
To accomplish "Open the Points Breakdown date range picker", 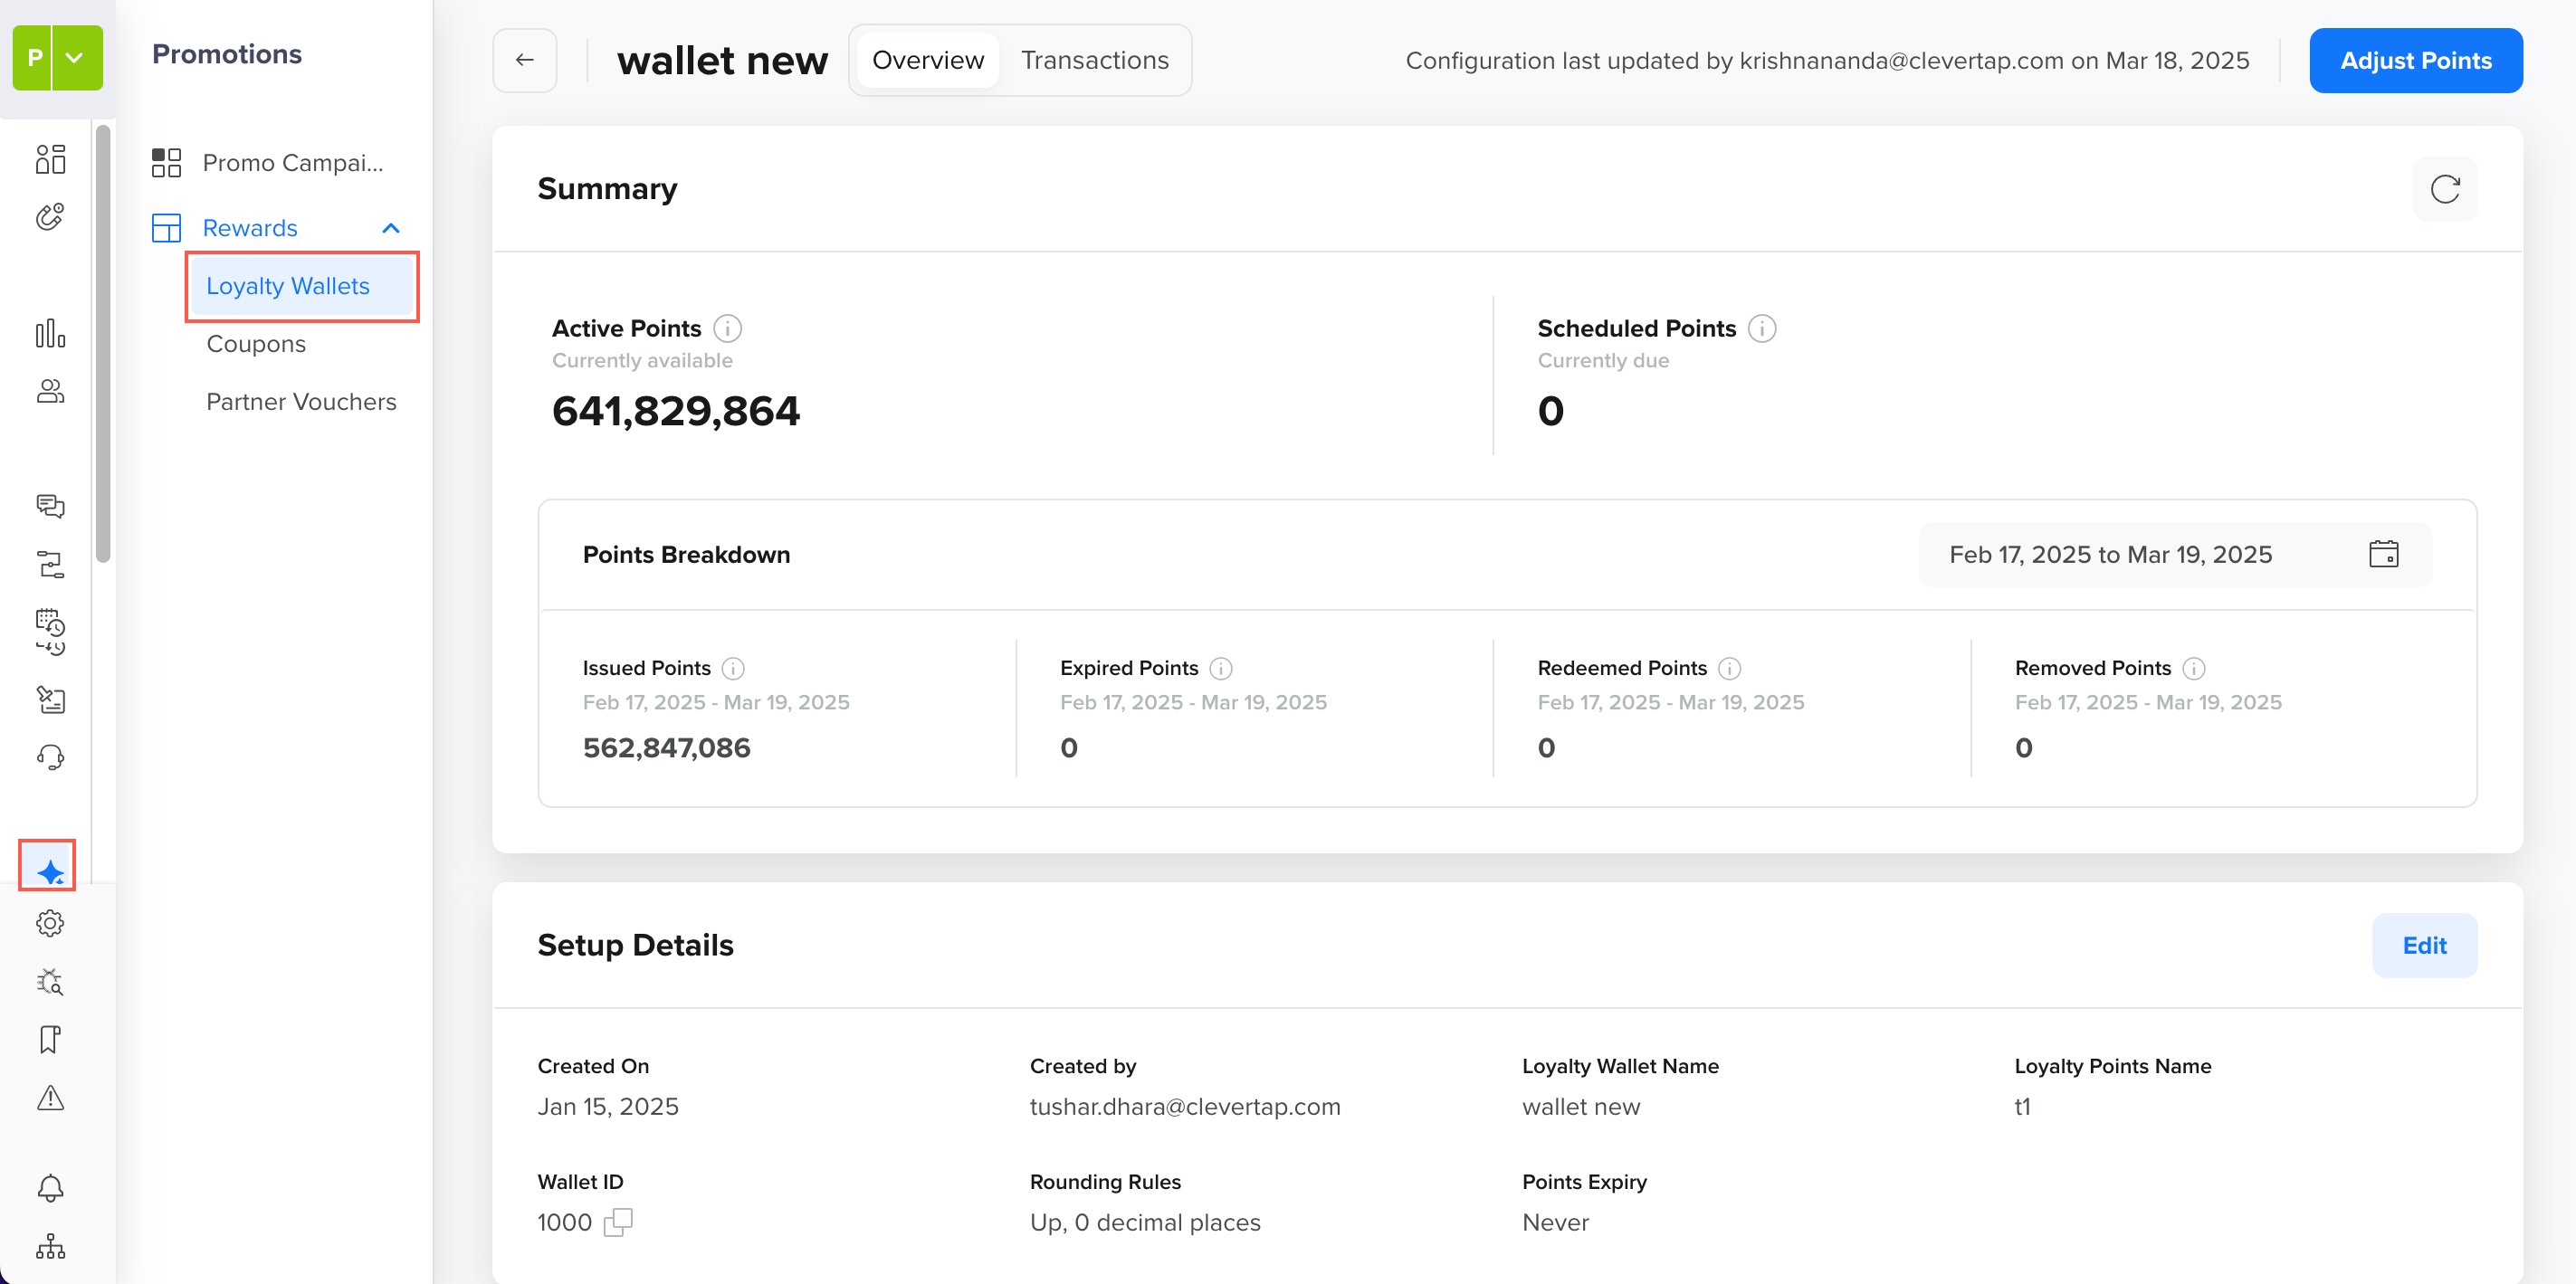I will (2174, 554).
